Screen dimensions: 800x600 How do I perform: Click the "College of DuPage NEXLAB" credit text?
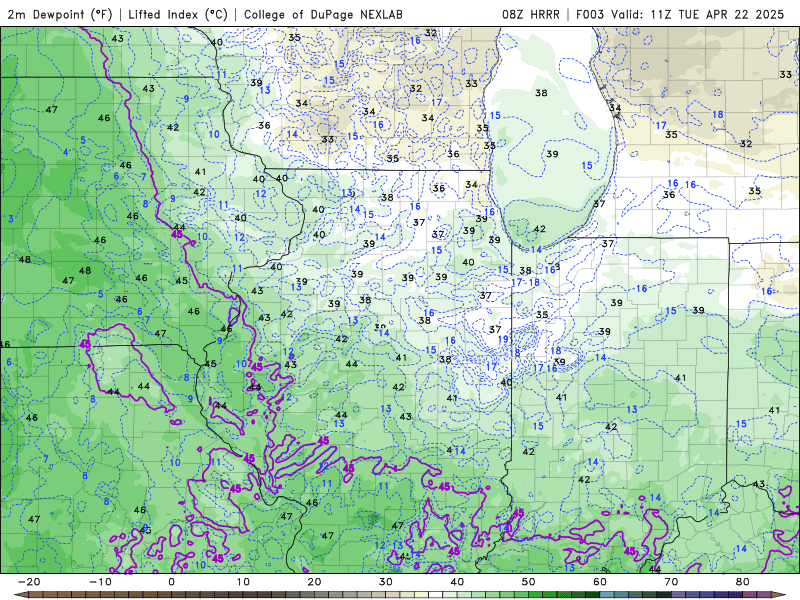click(x=323, y=14)
